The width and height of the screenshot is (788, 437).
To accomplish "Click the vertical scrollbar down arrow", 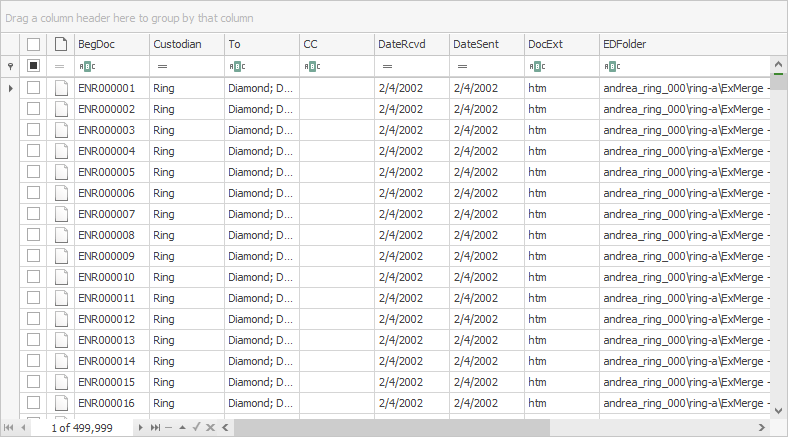I will coord(779,409).
